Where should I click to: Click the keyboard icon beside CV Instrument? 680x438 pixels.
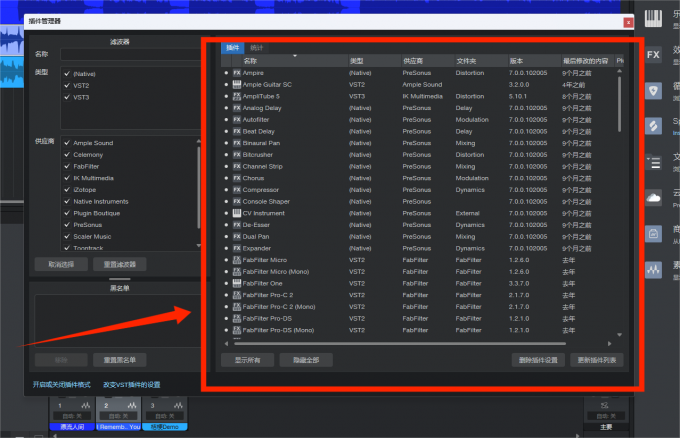coord(237,213)
